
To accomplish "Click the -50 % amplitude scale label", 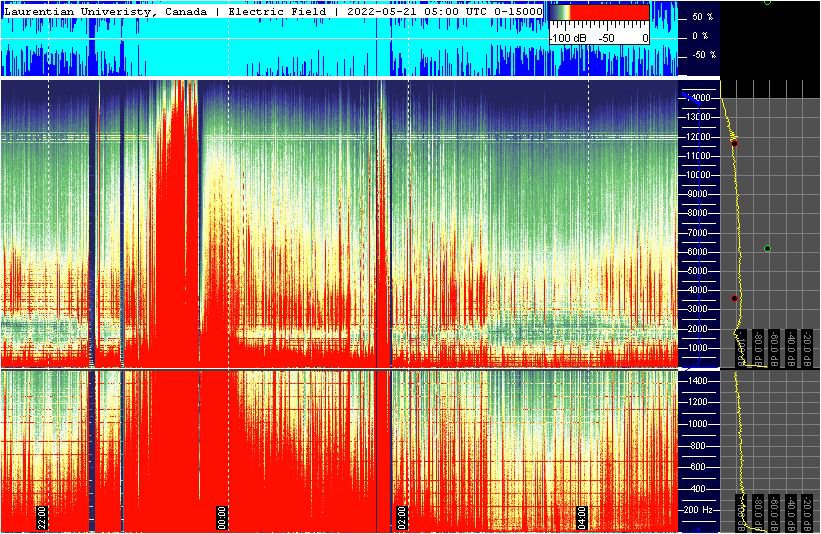I will pyautogui.click(x=702, y=55).
